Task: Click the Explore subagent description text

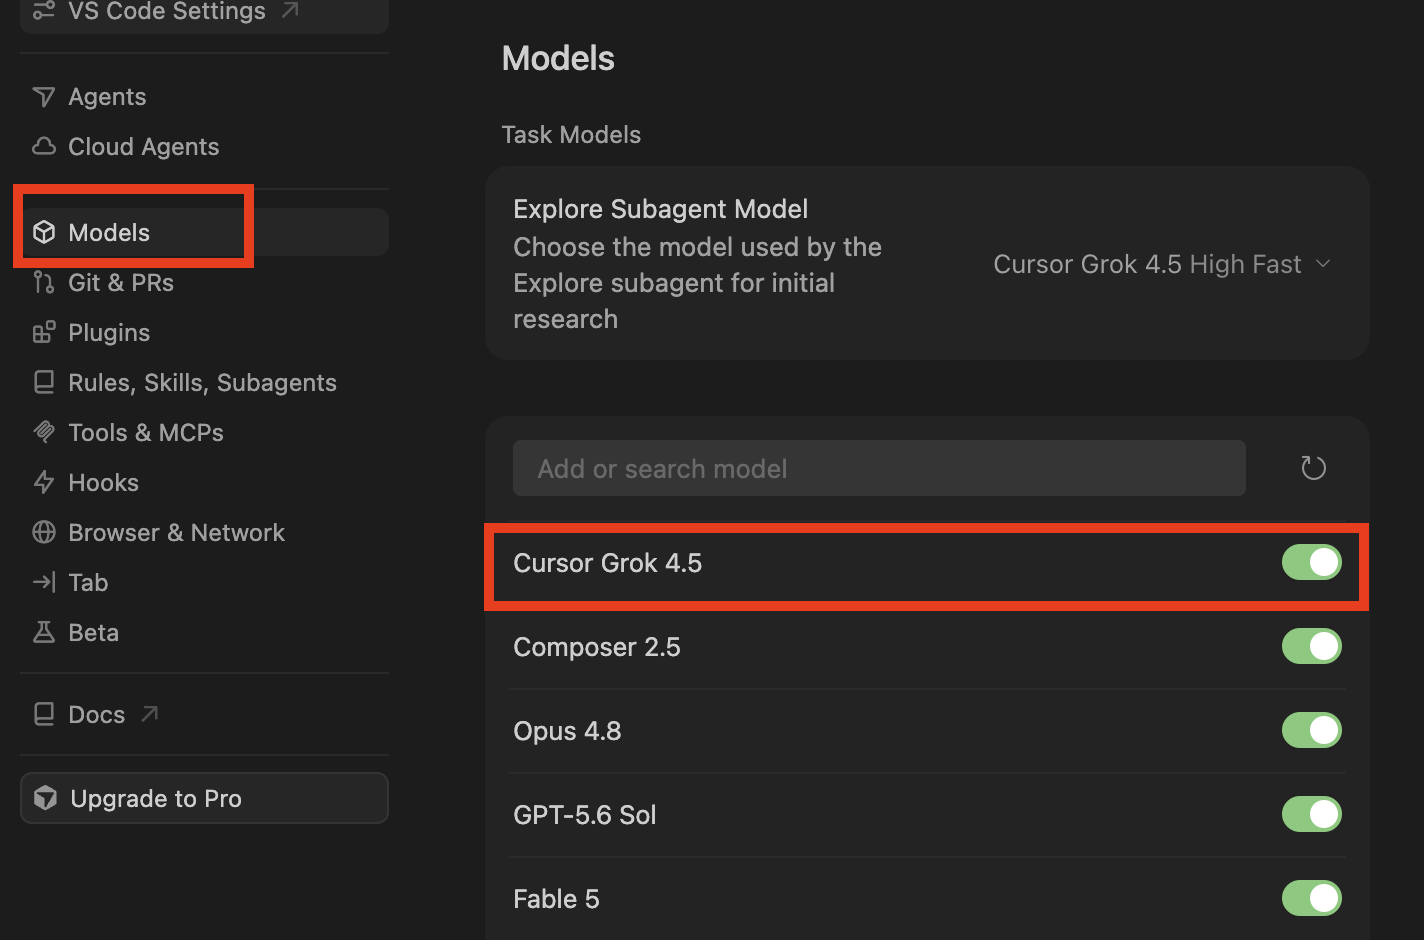Action: click(x=698, y=283)
